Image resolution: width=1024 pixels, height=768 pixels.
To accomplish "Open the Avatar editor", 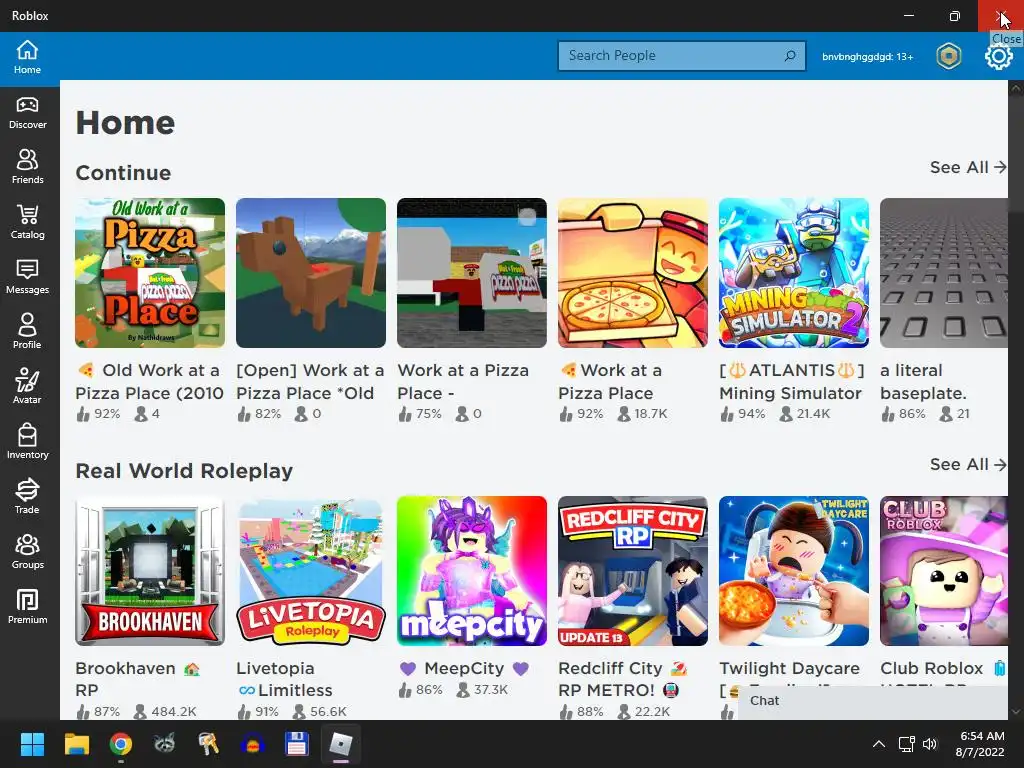I will coord(27,387).
